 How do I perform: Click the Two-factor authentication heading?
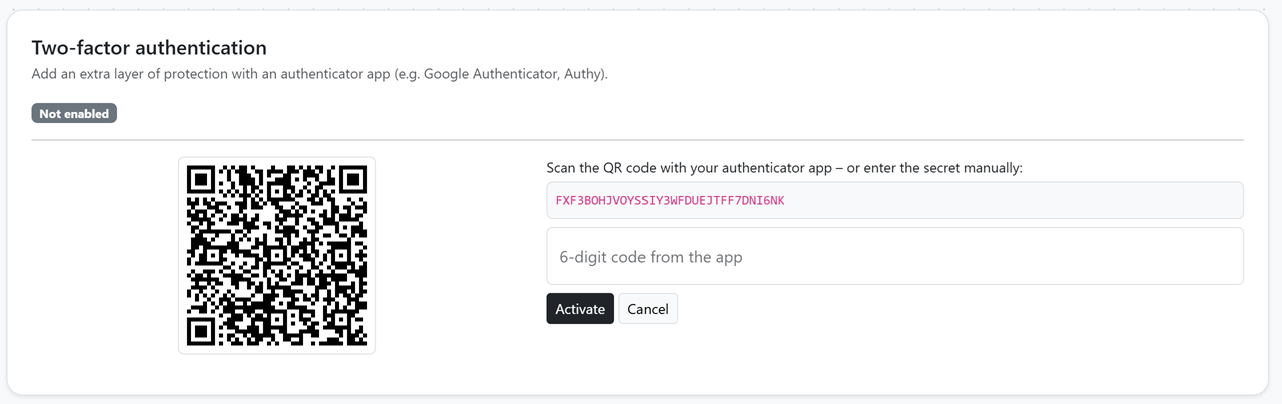point(149,48)
